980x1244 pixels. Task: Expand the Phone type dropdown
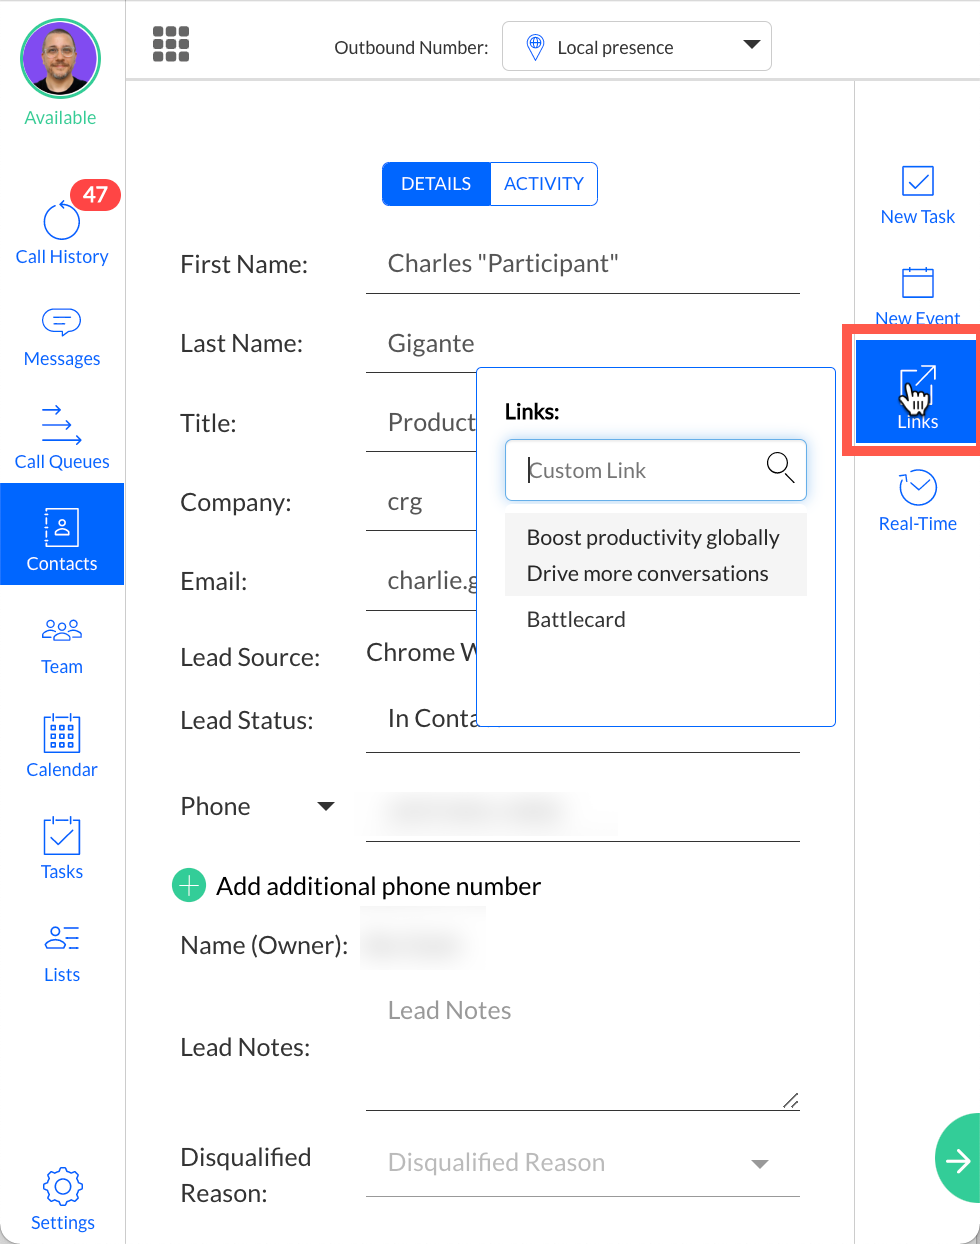326,806
